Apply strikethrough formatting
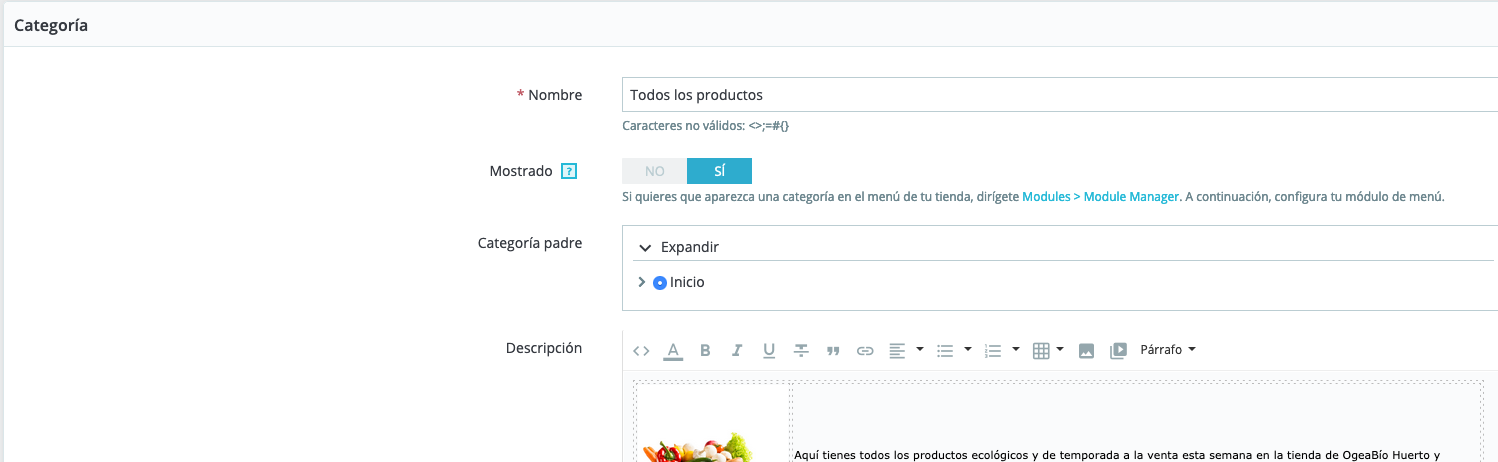Image resolution: width=1498 pixels, height=462 pixels. pyautogui.click(x=801, y=351)
